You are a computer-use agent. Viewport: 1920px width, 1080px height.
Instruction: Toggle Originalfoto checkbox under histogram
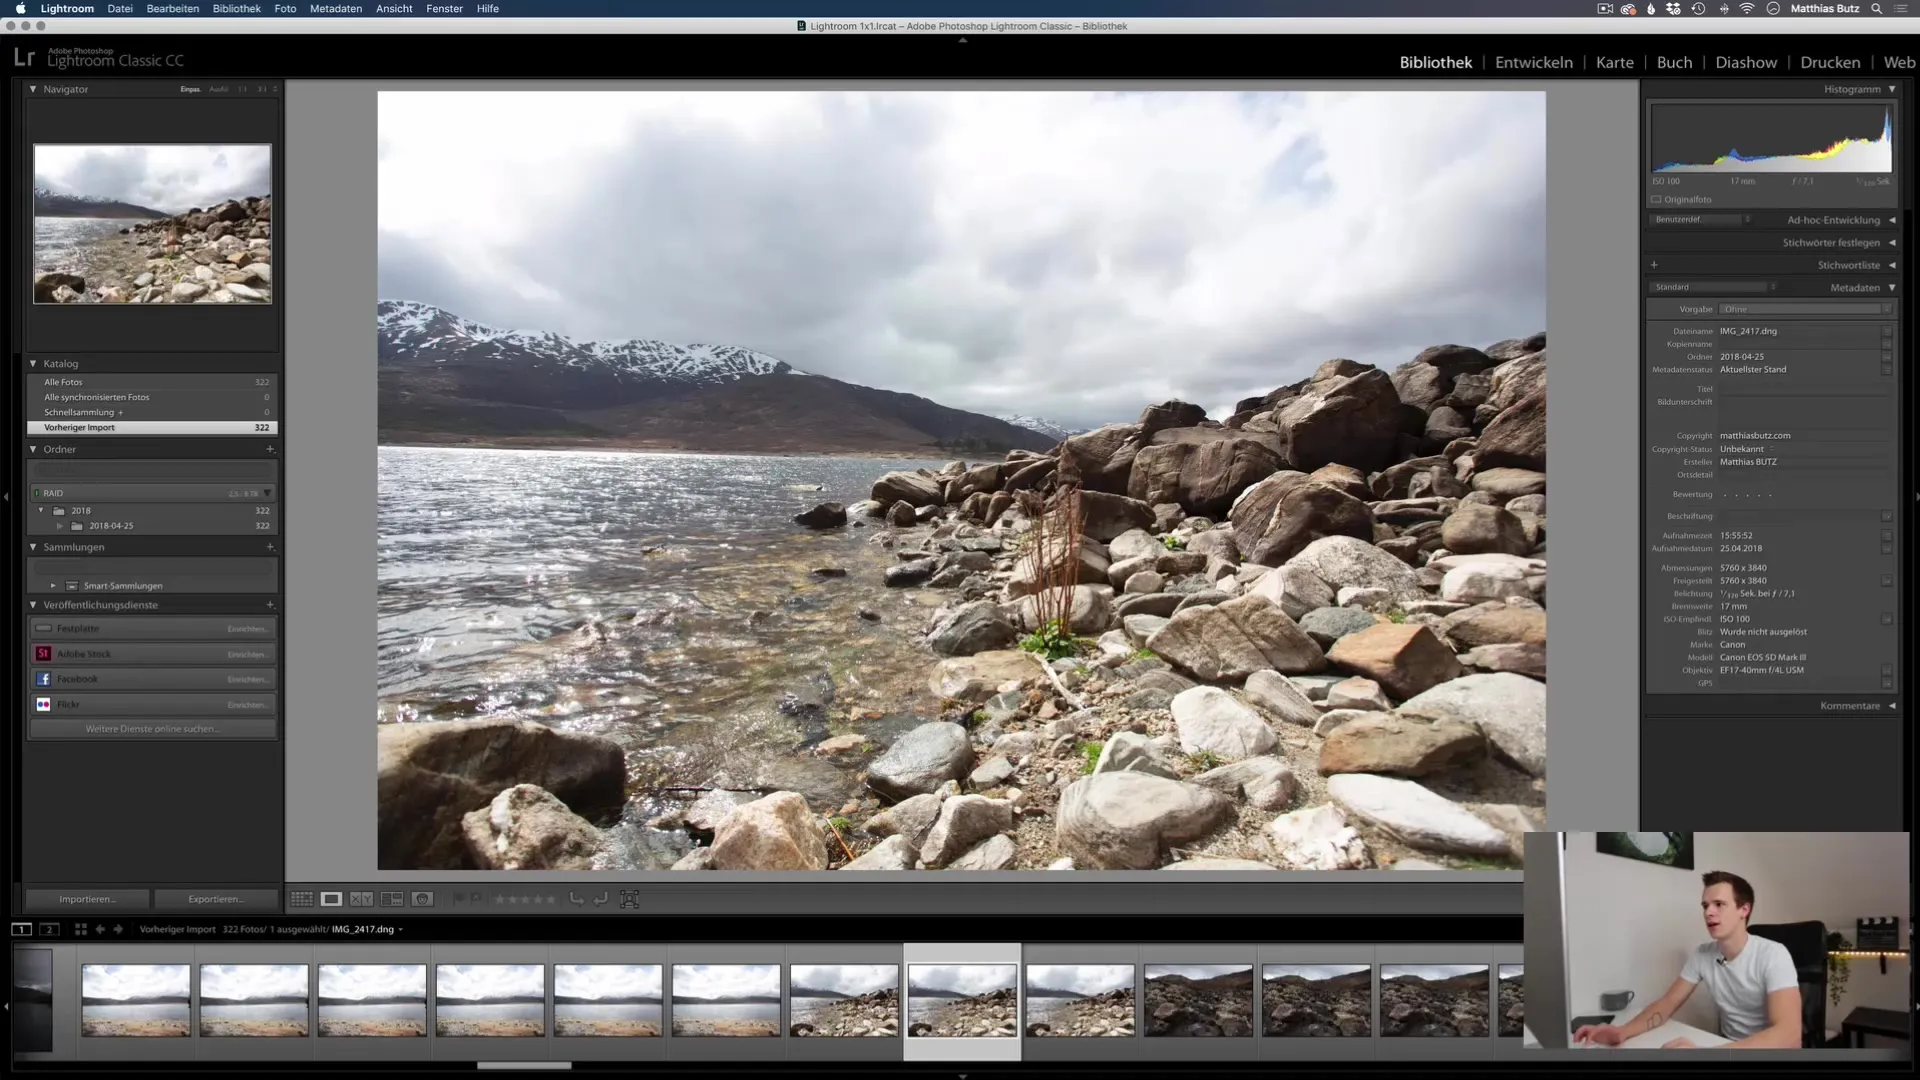[x=1656, y=199]
